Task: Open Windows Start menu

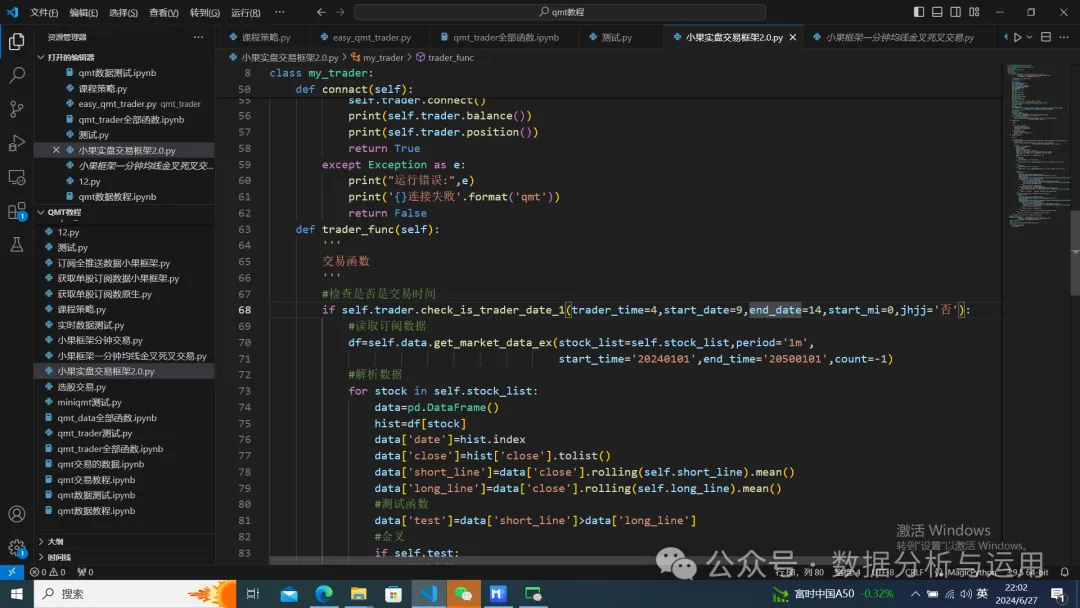Action: point(17,594)
